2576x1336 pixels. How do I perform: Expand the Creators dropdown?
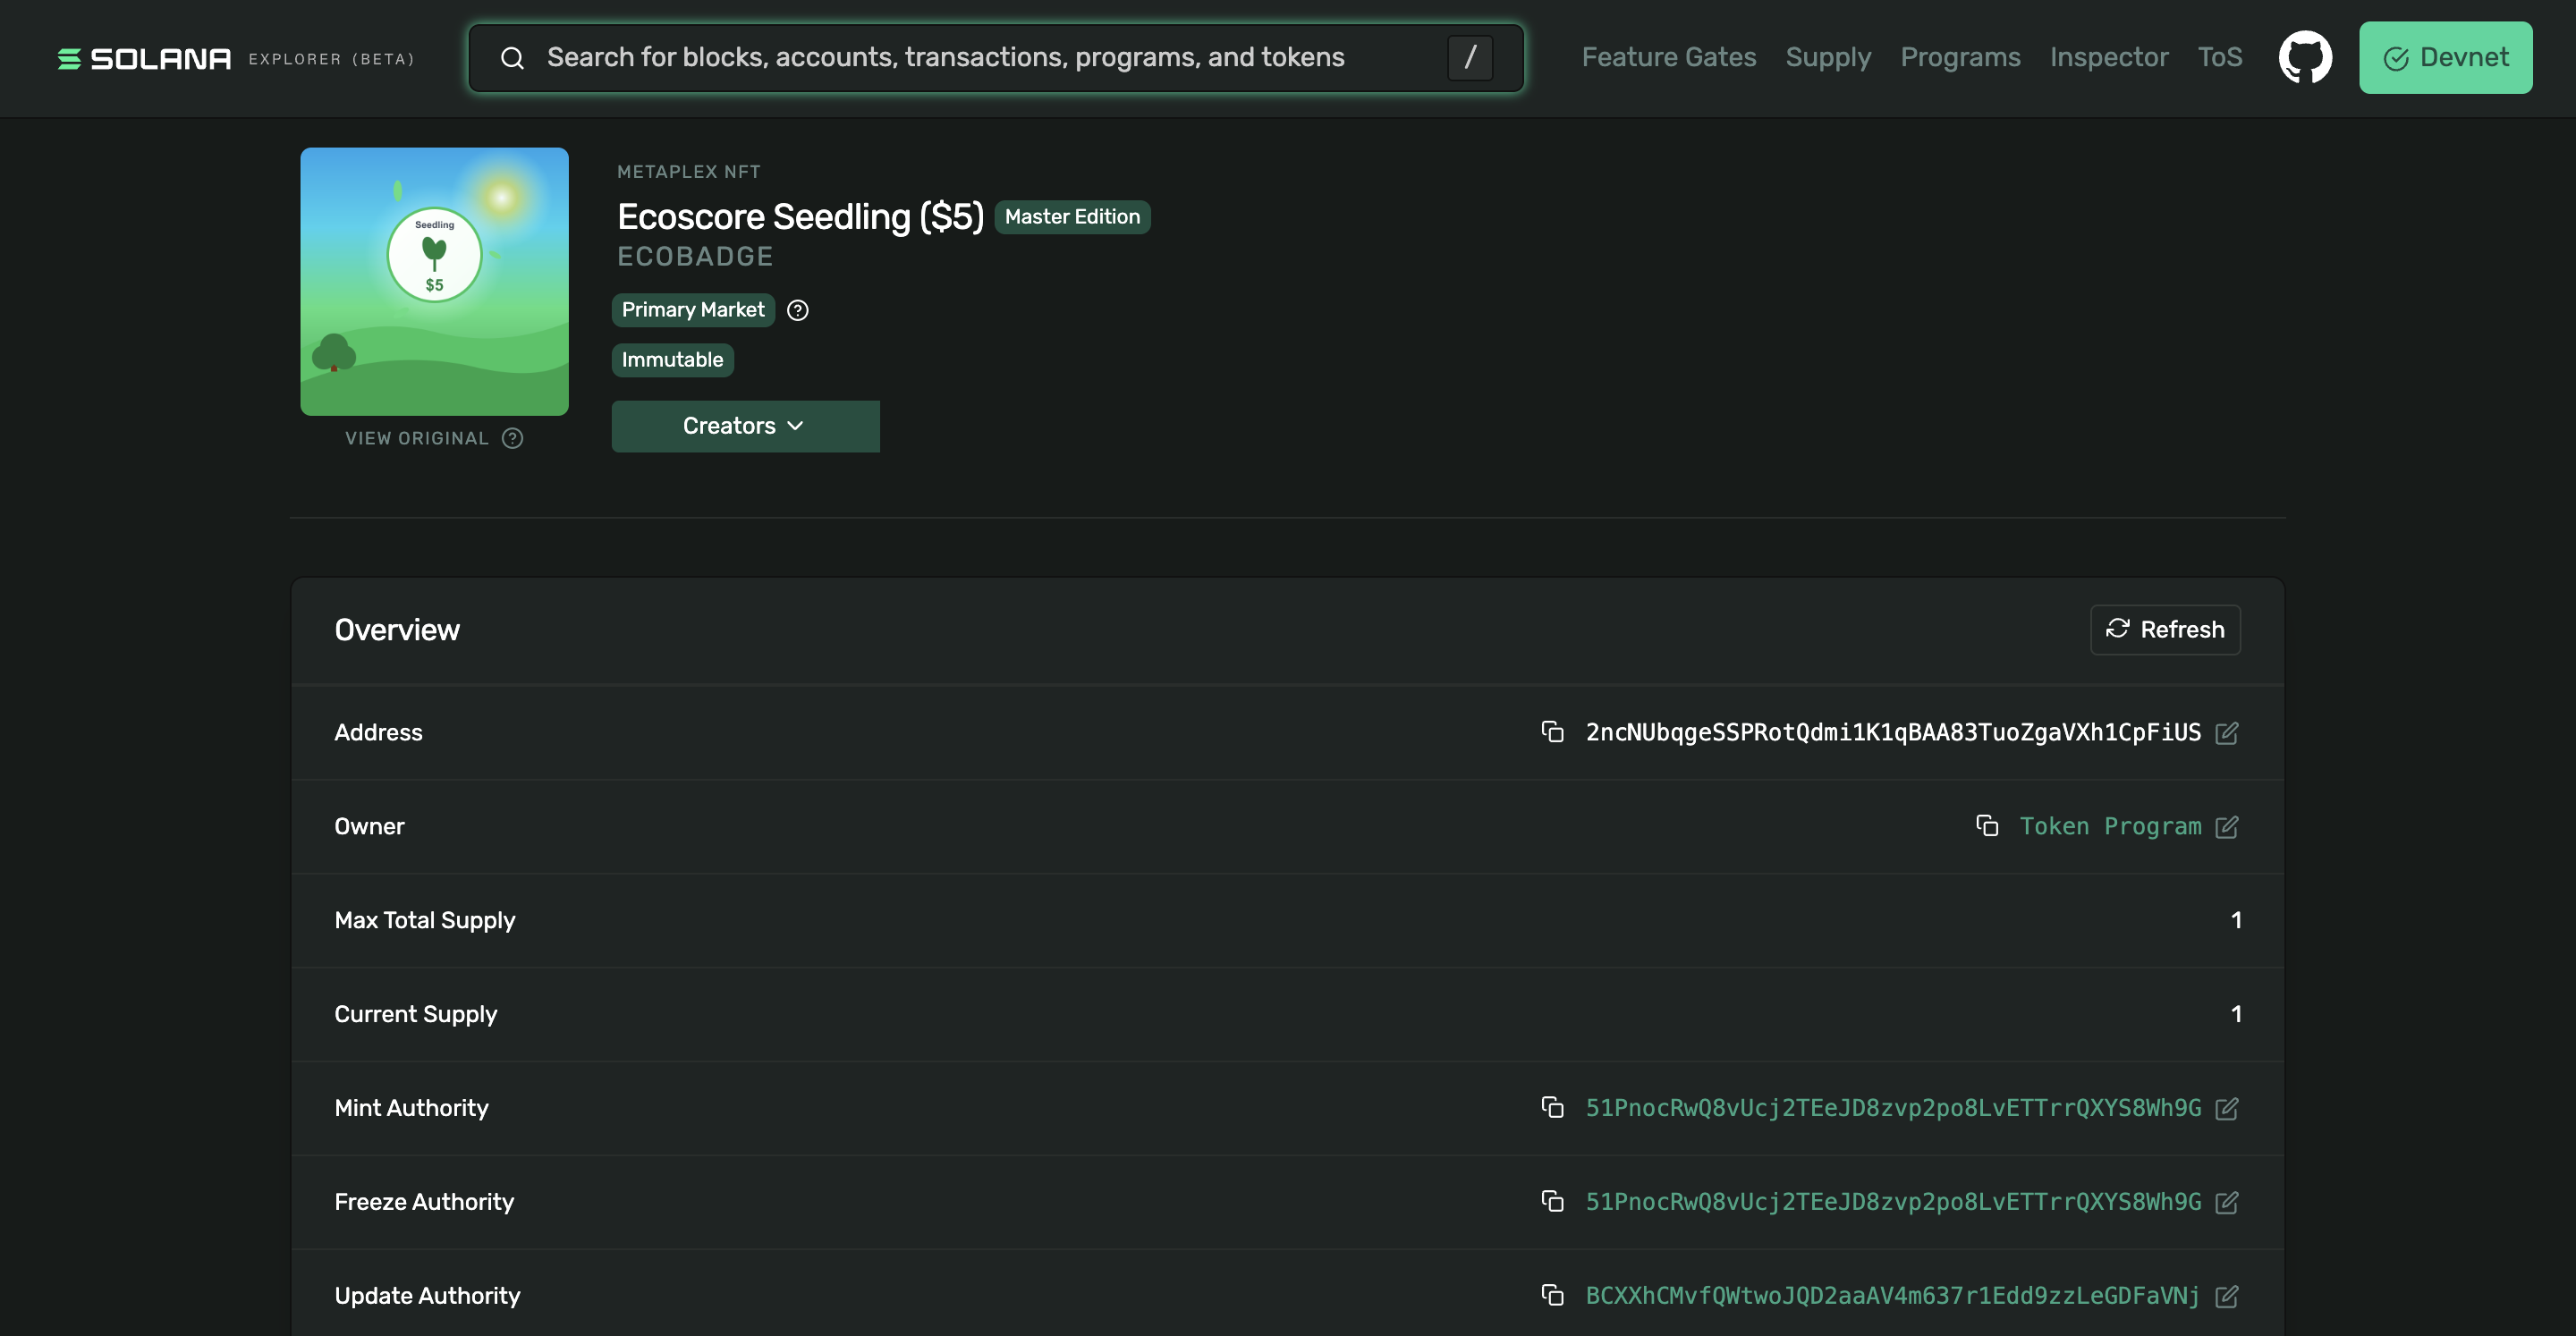745,426
